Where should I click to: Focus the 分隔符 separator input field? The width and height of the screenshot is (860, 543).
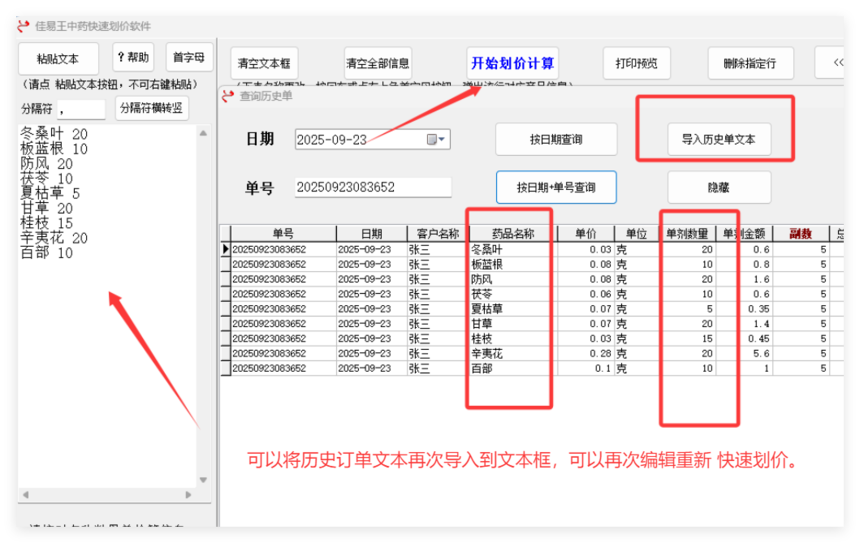[x=81, y=109]
